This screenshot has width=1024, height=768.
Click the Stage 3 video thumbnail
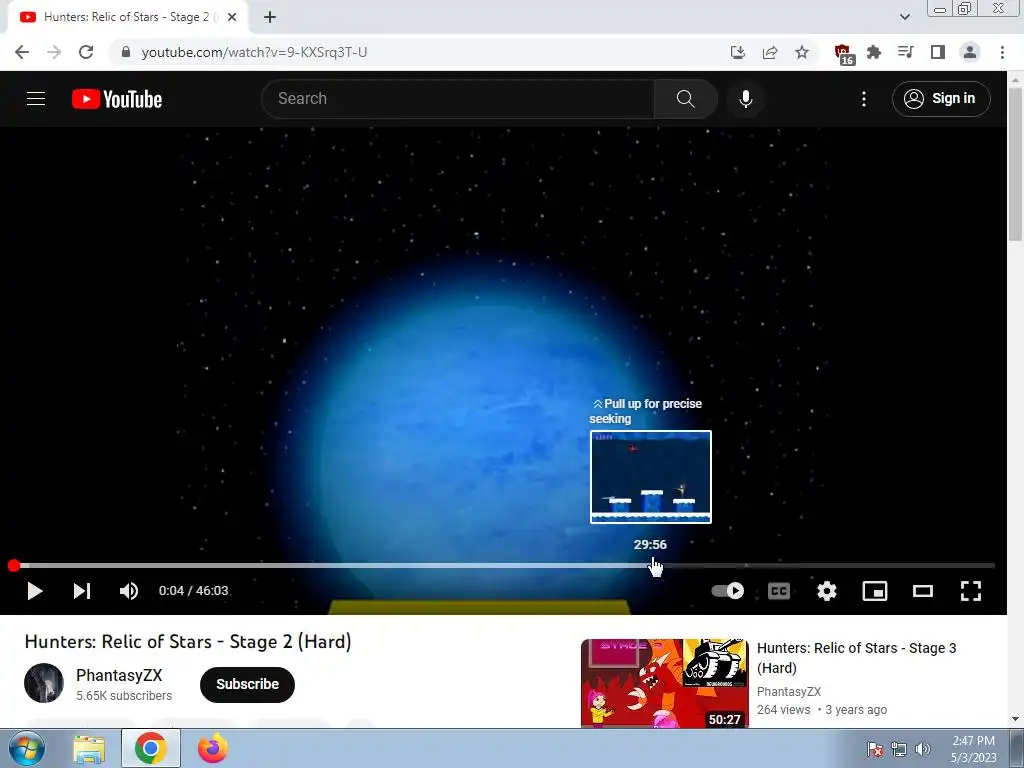click(665, 684)
